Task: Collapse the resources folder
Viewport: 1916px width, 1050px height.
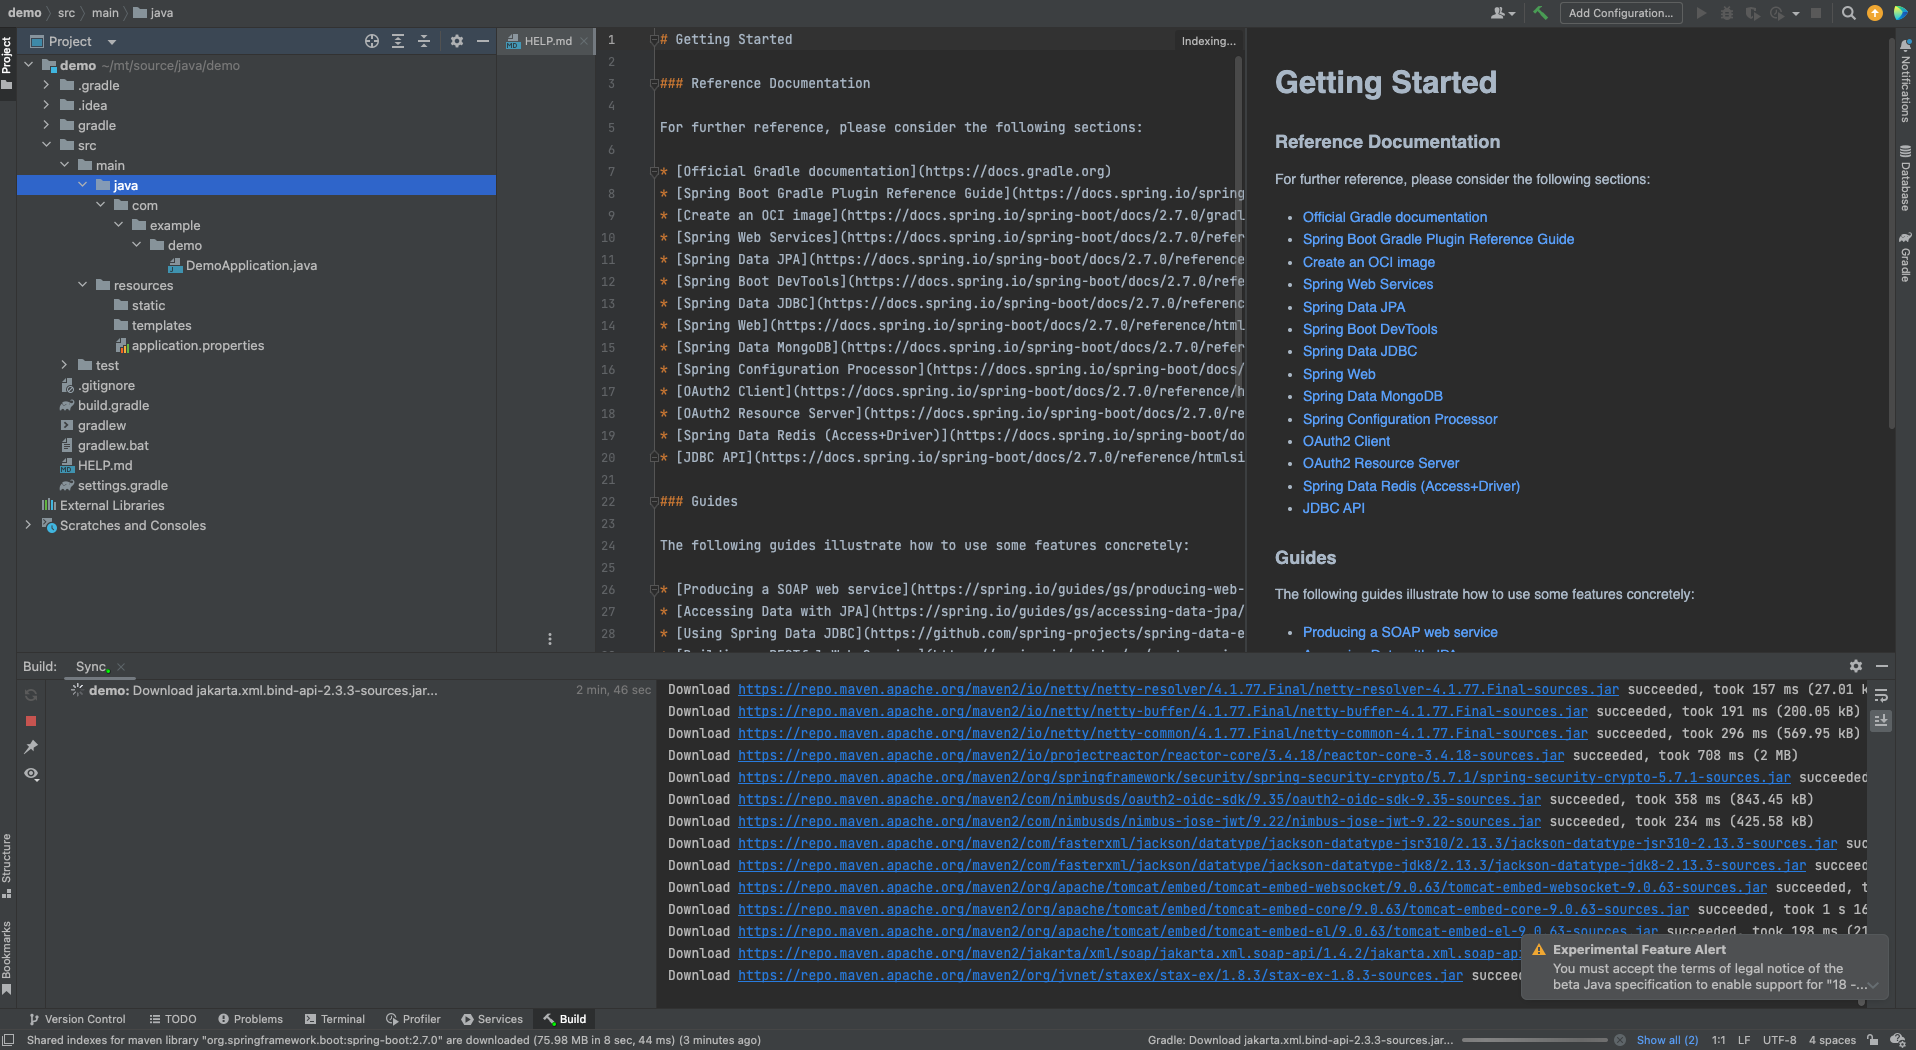Action: point(82,285)
